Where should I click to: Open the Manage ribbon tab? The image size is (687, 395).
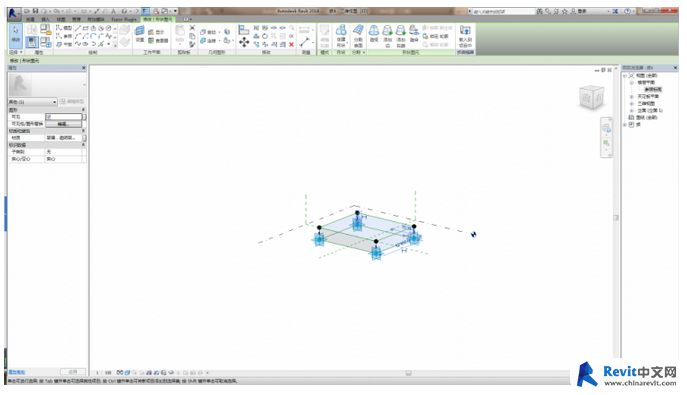[76, 19]
